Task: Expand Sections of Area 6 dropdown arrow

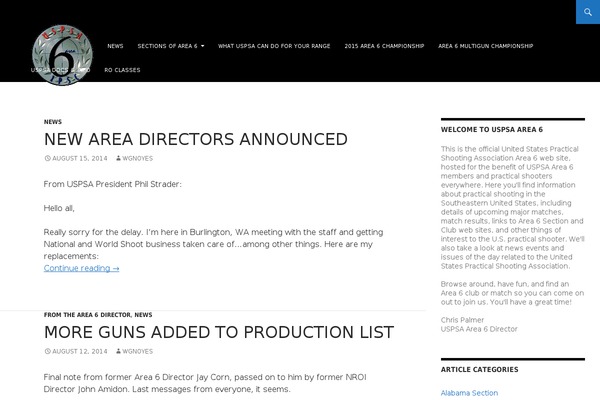Action: point(202,46)
